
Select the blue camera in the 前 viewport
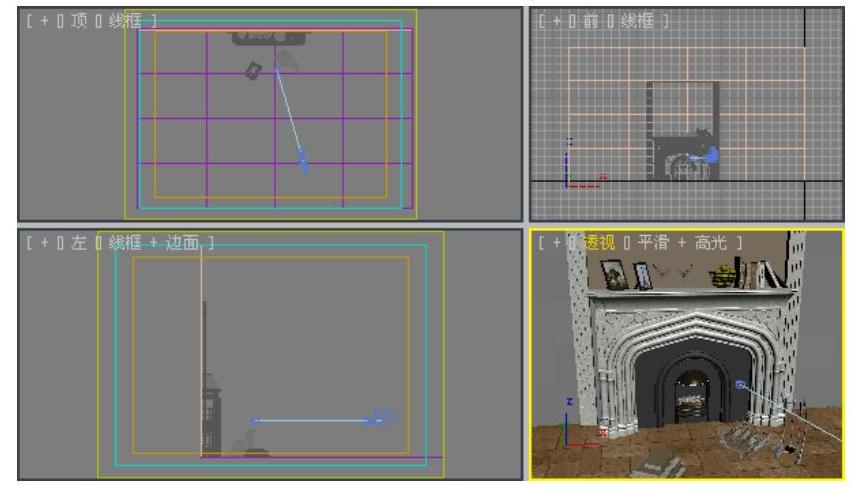point(710,156)
